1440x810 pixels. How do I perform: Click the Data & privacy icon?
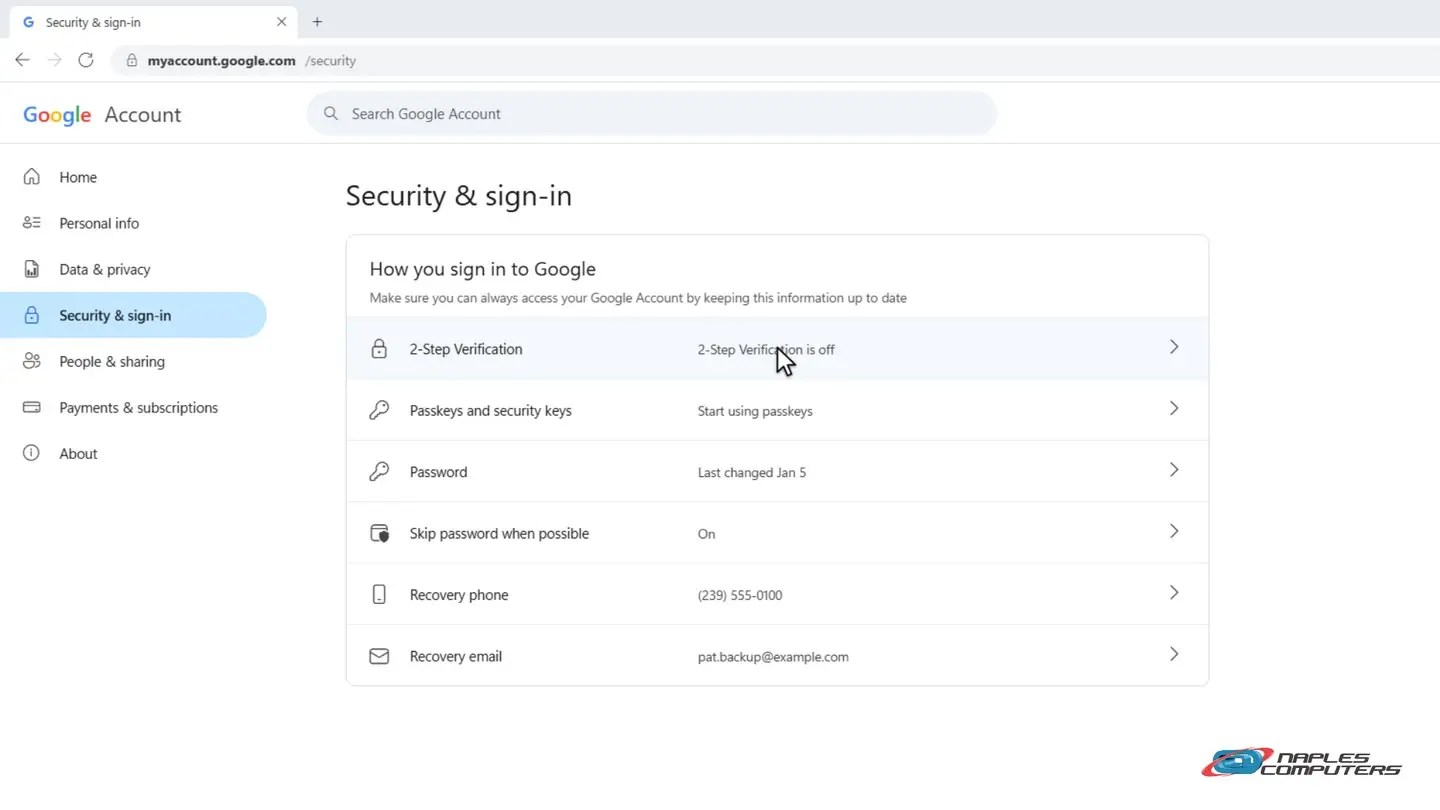32,269
